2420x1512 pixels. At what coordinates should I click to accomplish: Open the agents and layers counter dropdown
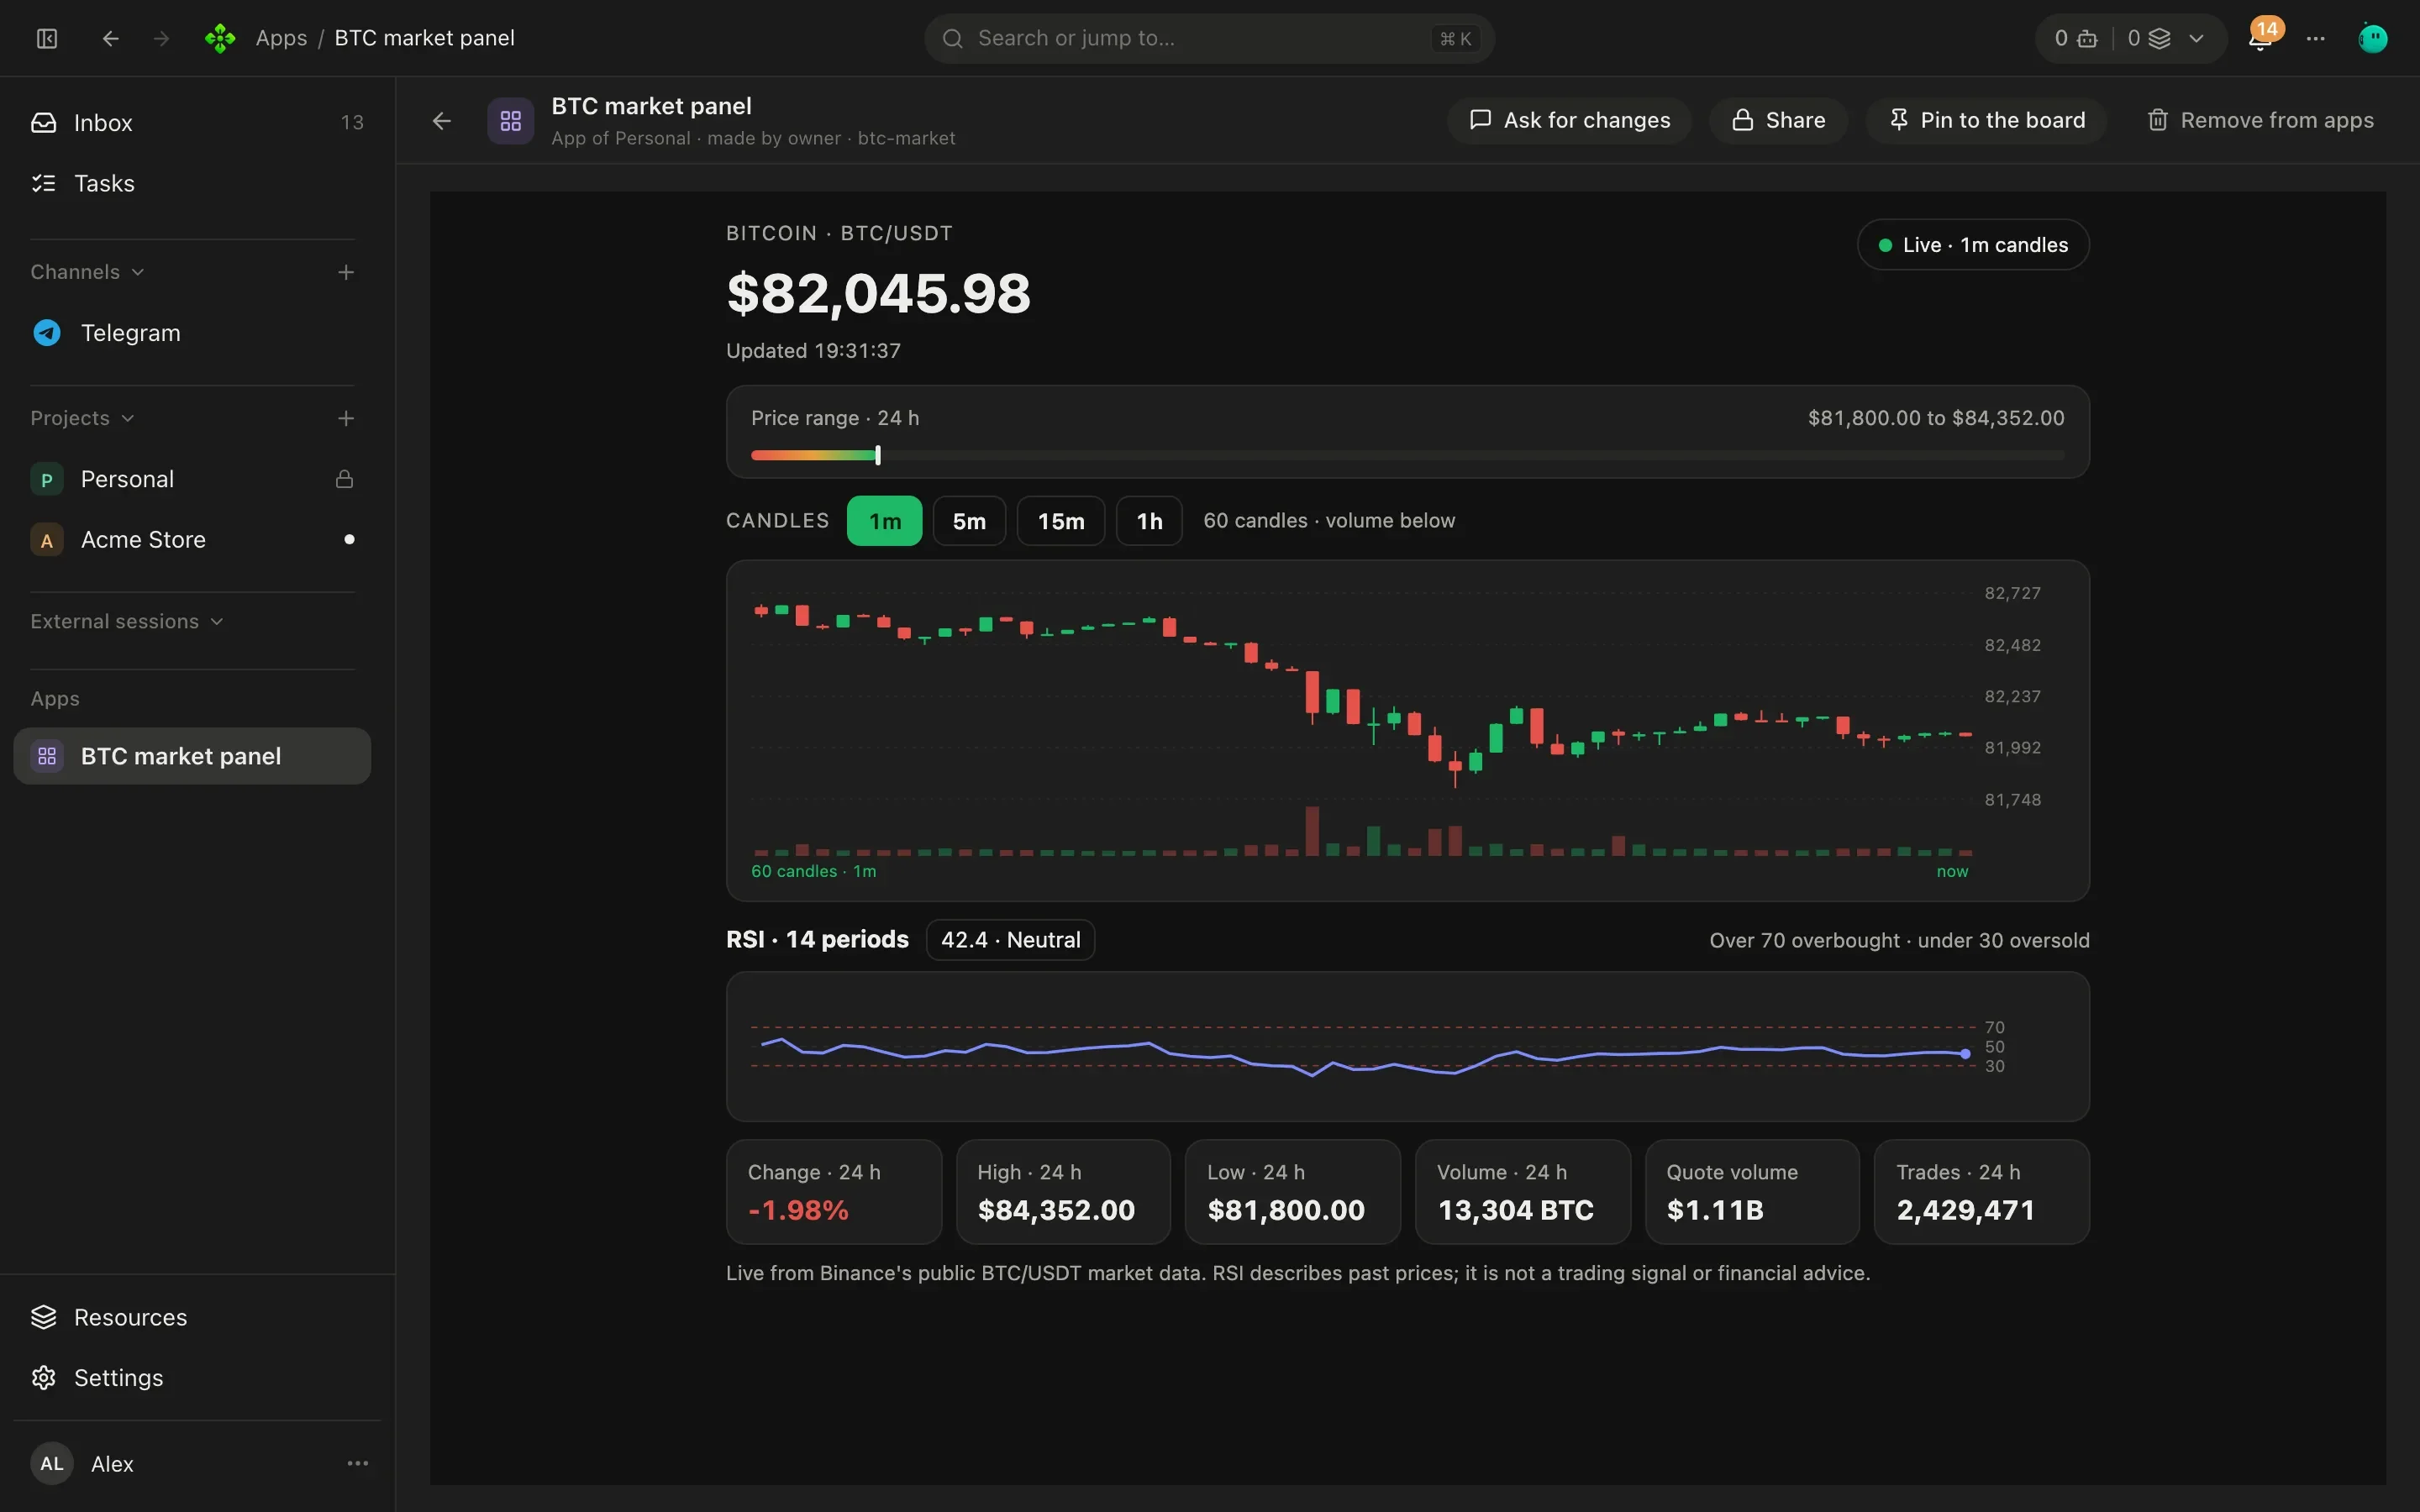point(2131,38)
